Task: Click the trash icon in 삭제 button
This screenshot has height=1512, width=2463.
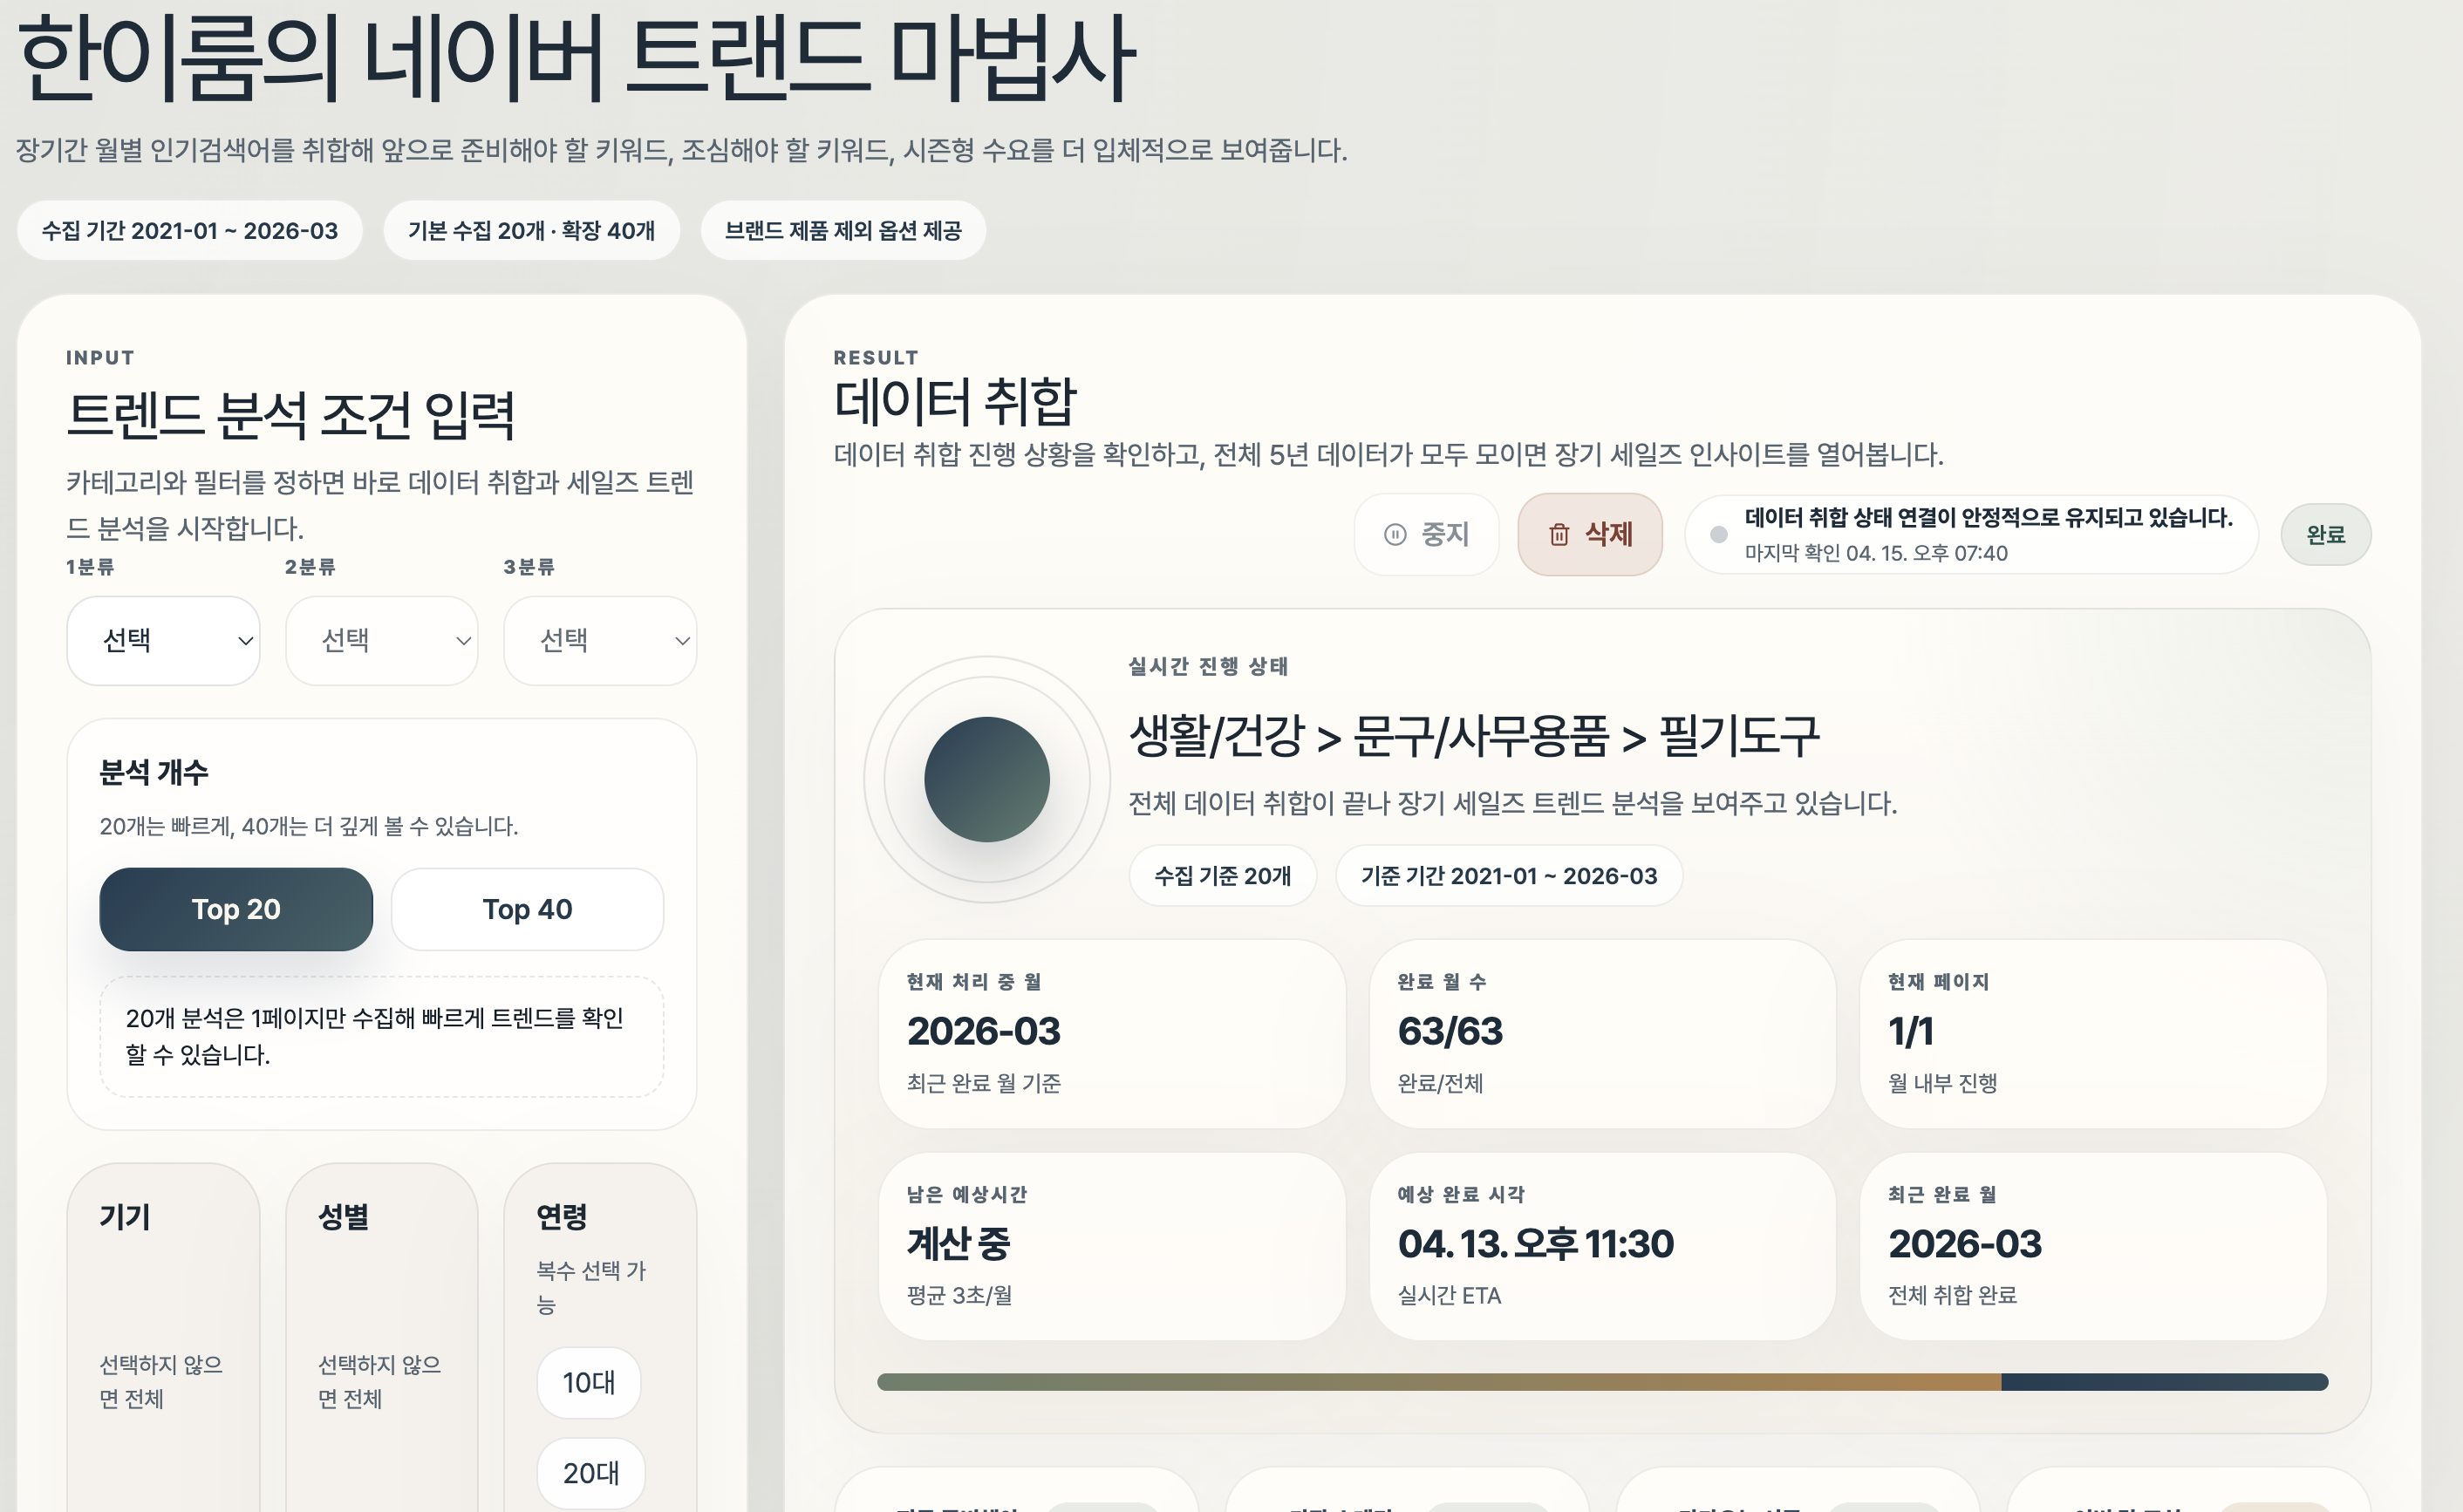Action: tap(1559, 535)
